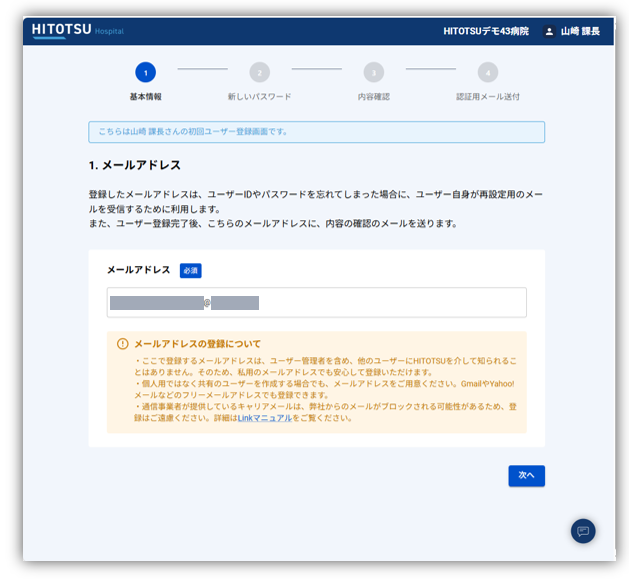The width and height of the screenshot is (629, 584).
Task: Click the 基本情報 step label
Action: (x=146, y=97)
